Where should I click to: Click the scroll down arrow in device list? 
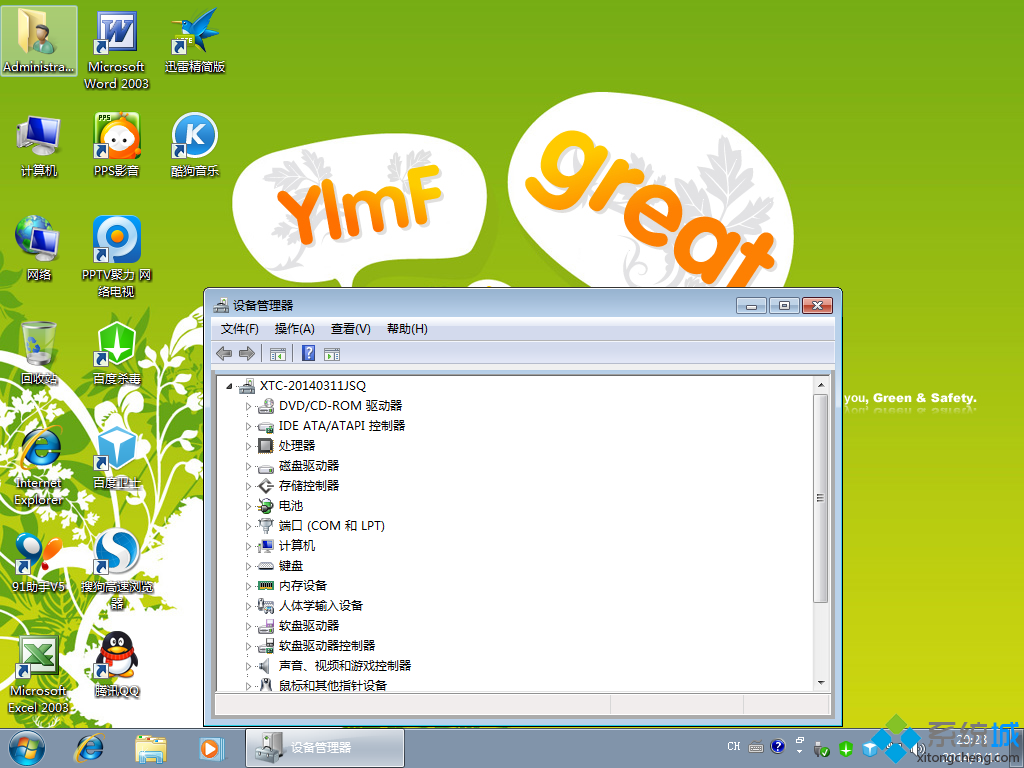point(821,683)
